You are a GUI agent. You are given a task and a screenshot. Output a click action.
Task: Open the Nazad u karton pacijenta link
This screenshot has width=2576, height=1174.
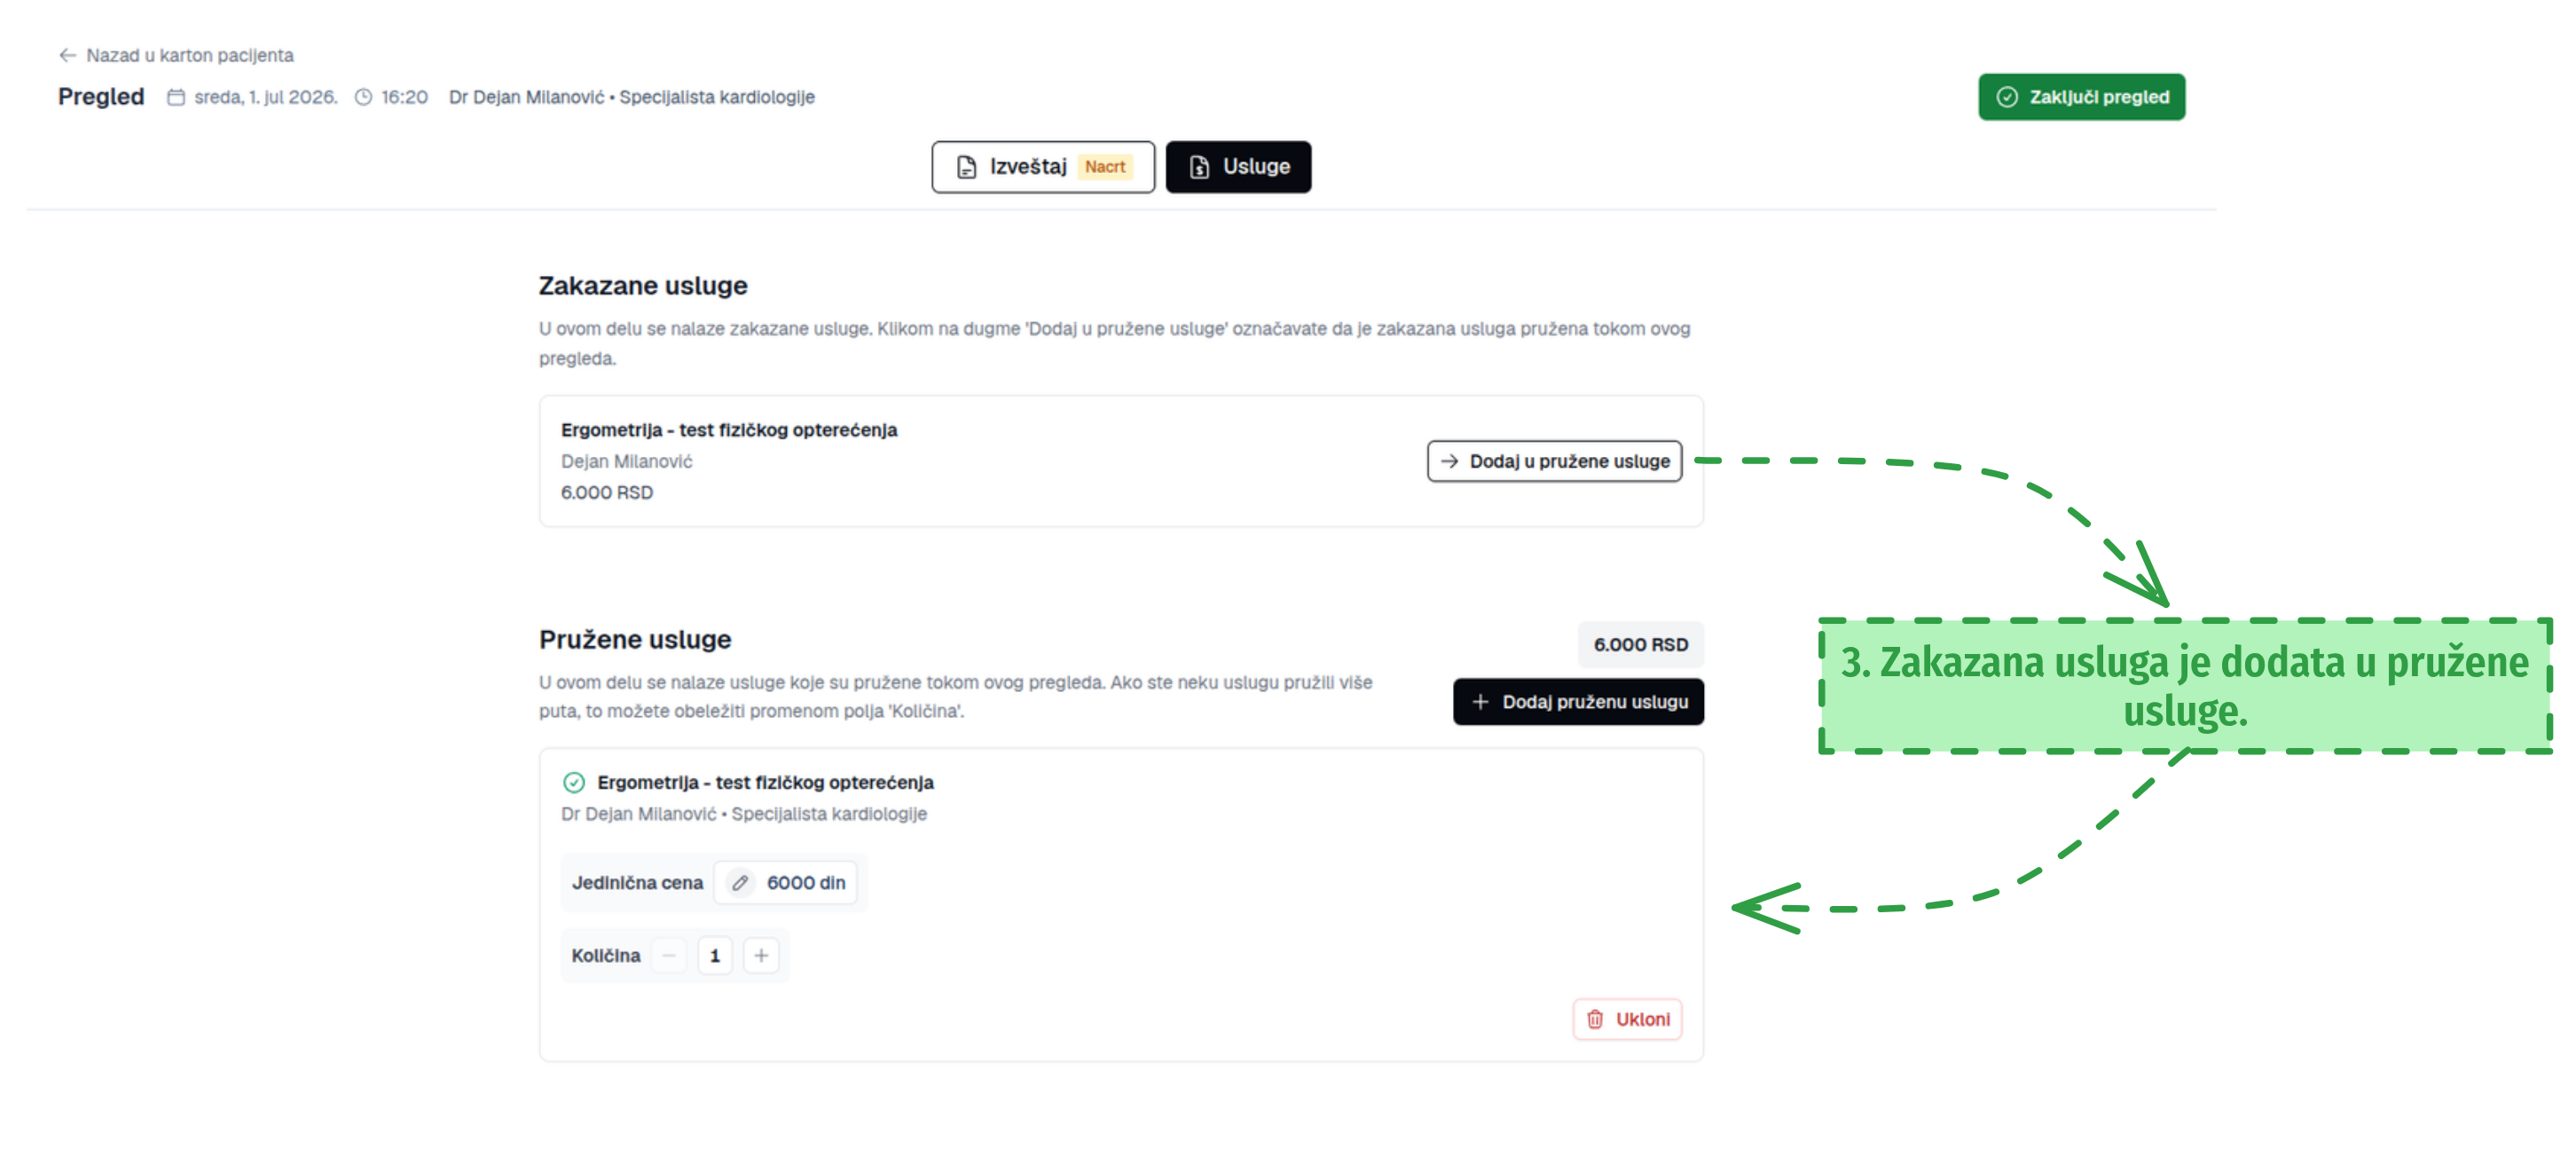176,55
